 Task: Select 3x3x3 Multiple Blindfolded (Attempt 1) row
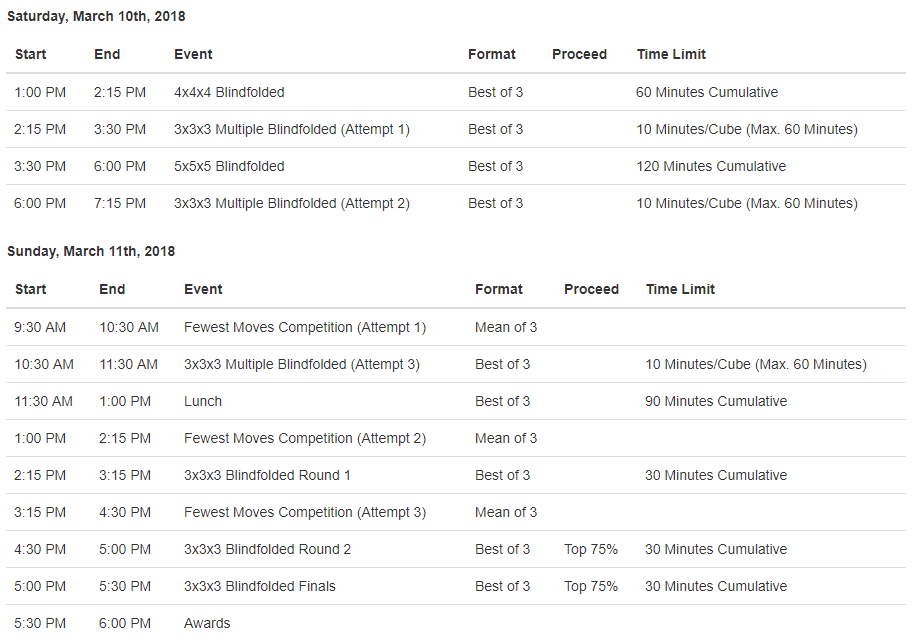(x=456, y=129)
